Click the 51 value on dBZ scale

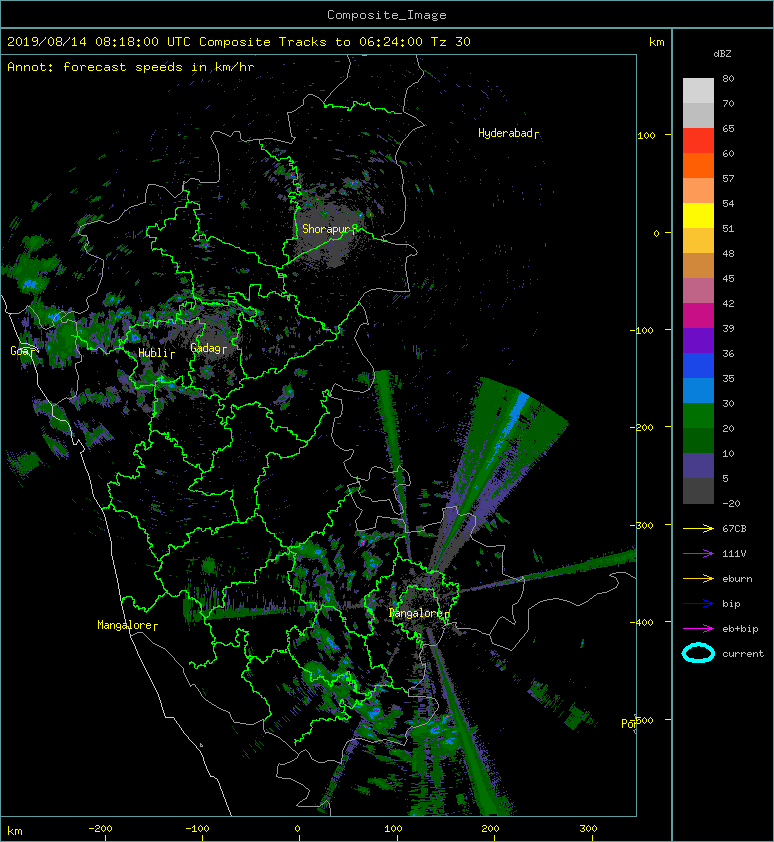click(728, 228)
